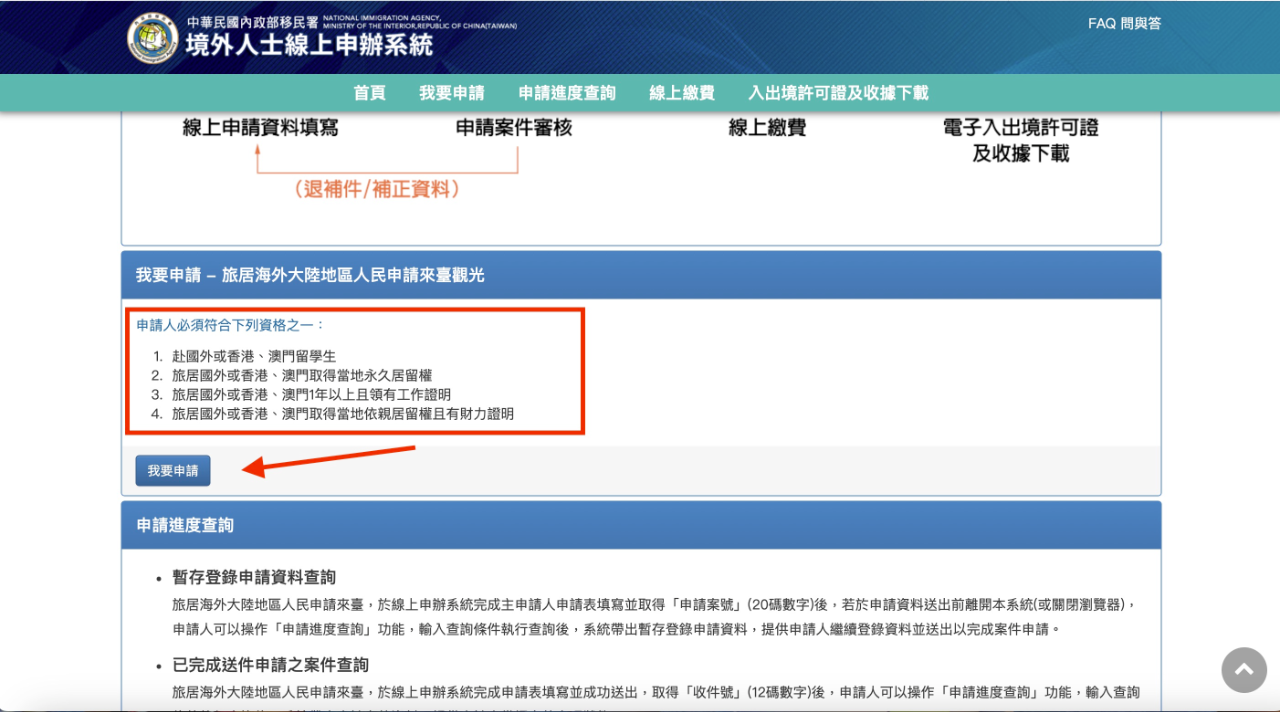Screen dimensions: 1280x712
Task: Click the 境外人士線上申辦系統 site title
Action: 309,46
